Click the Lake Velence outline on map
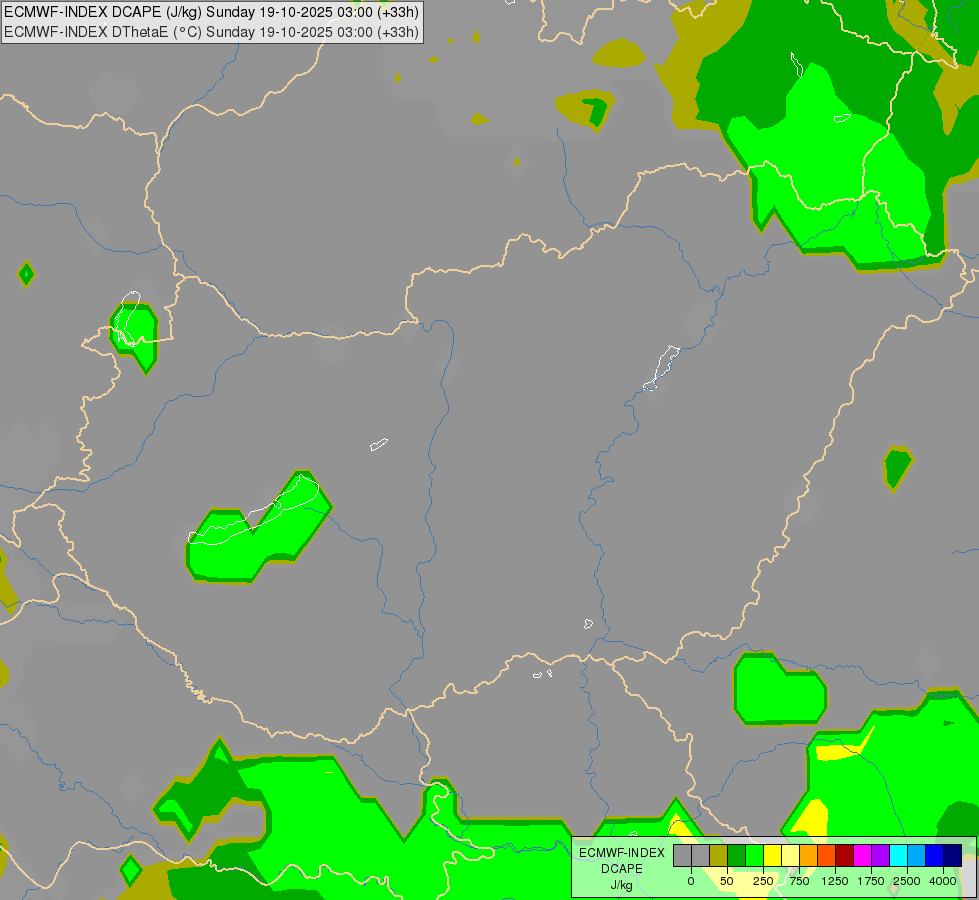The image size is (979, 900). (x=379, y=444)
